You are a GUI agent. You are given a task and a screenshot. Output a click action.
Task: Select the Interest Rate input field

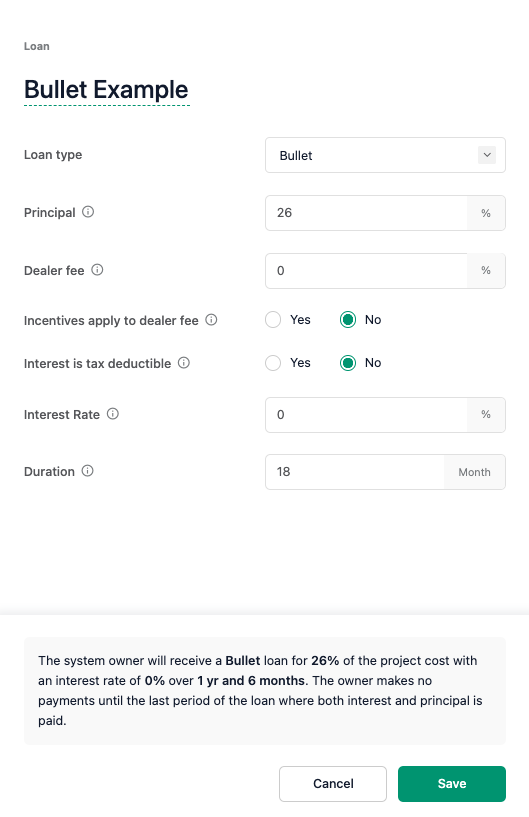[x=366, y=415]
